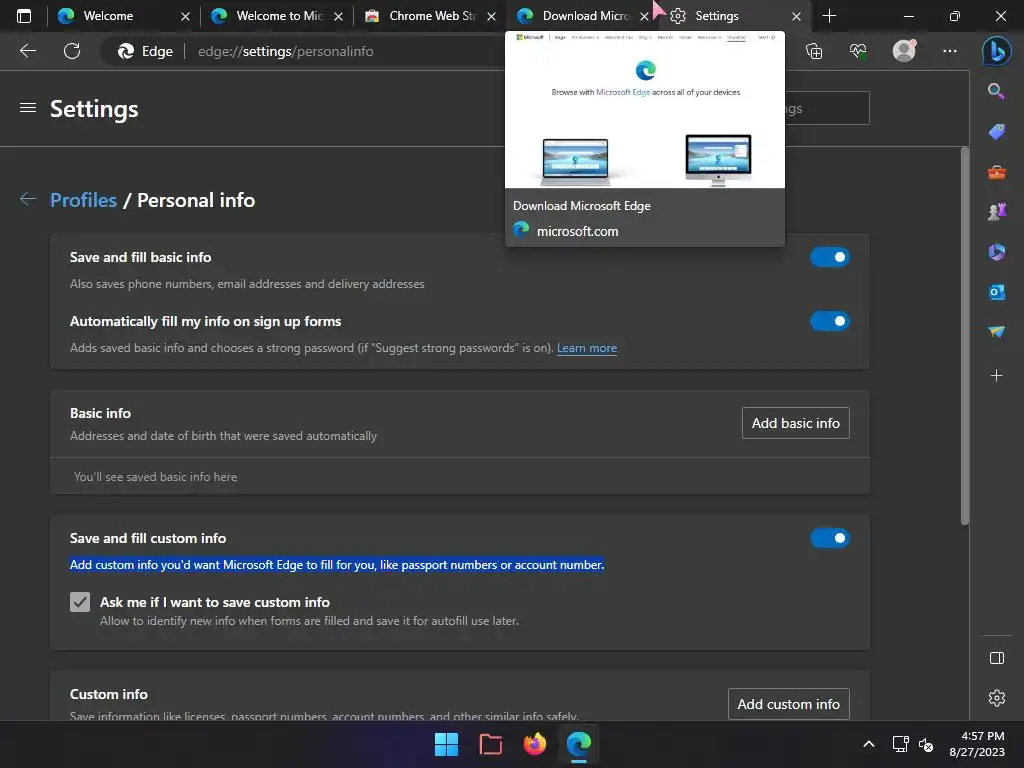Close the Welcome tab
Image resolution: width=1024 pixels, height=768 pixels.
(x=185, y=16)
